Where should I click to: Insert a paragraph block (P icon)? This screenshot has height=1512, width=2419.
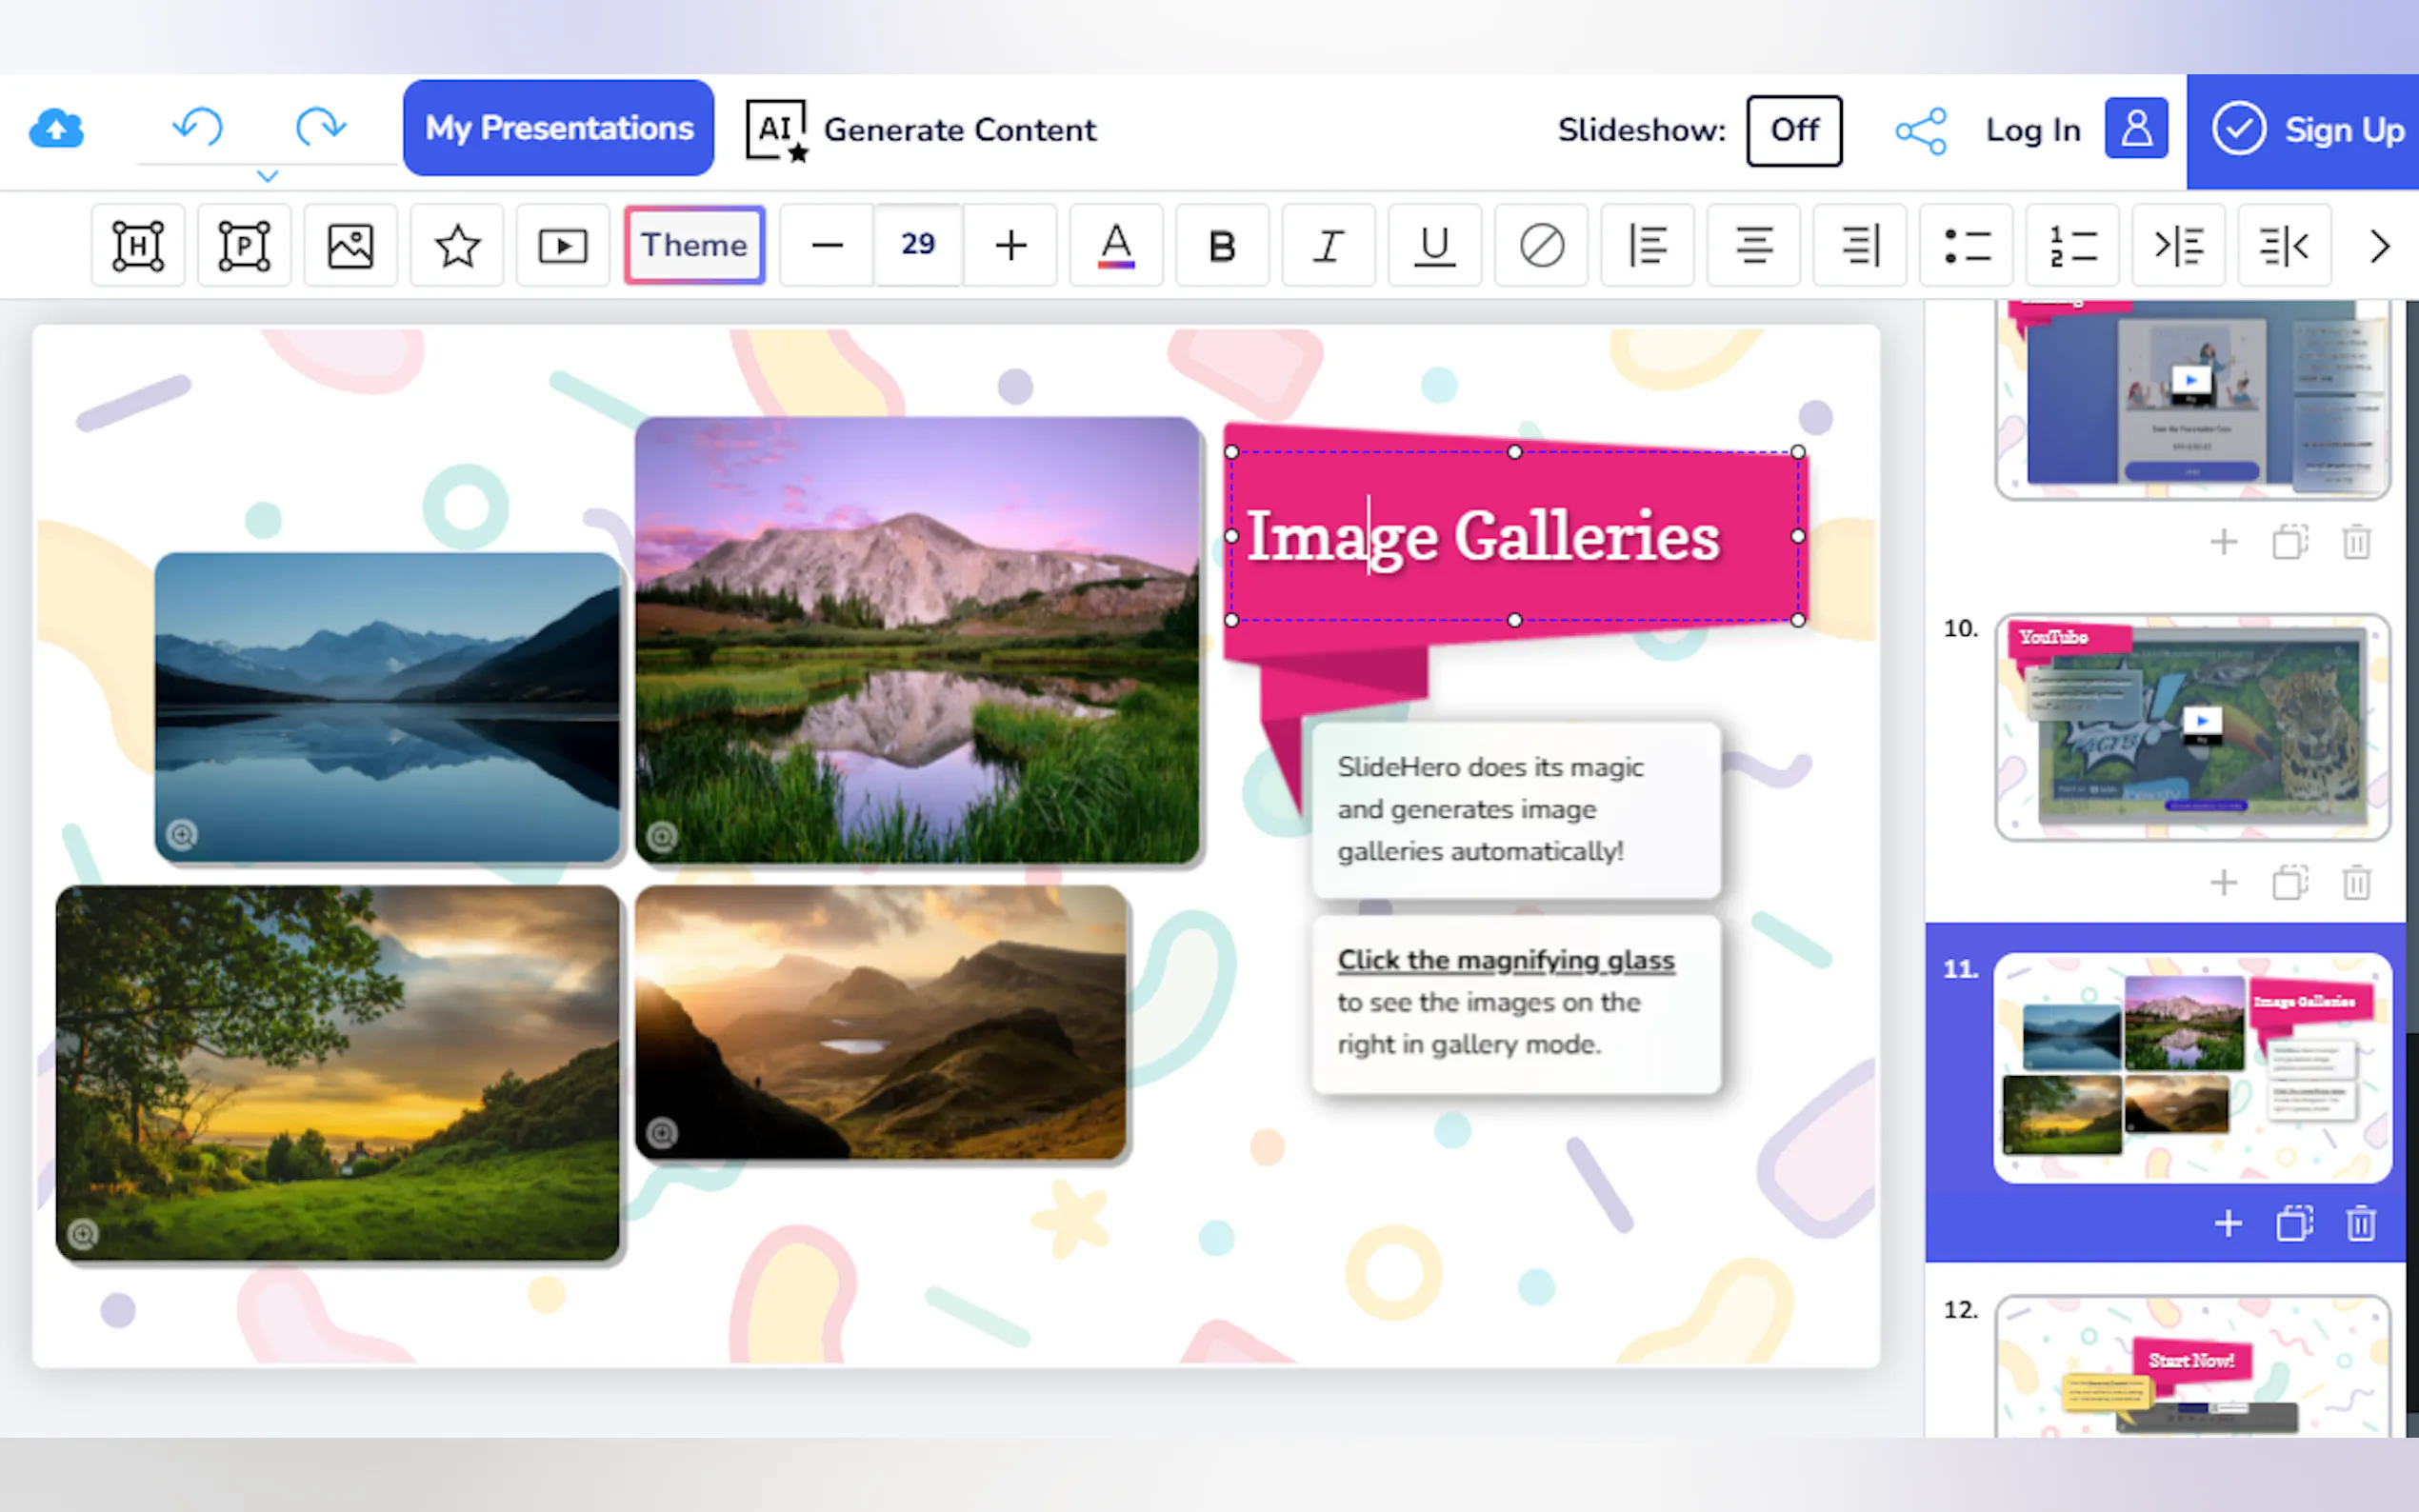244,246
